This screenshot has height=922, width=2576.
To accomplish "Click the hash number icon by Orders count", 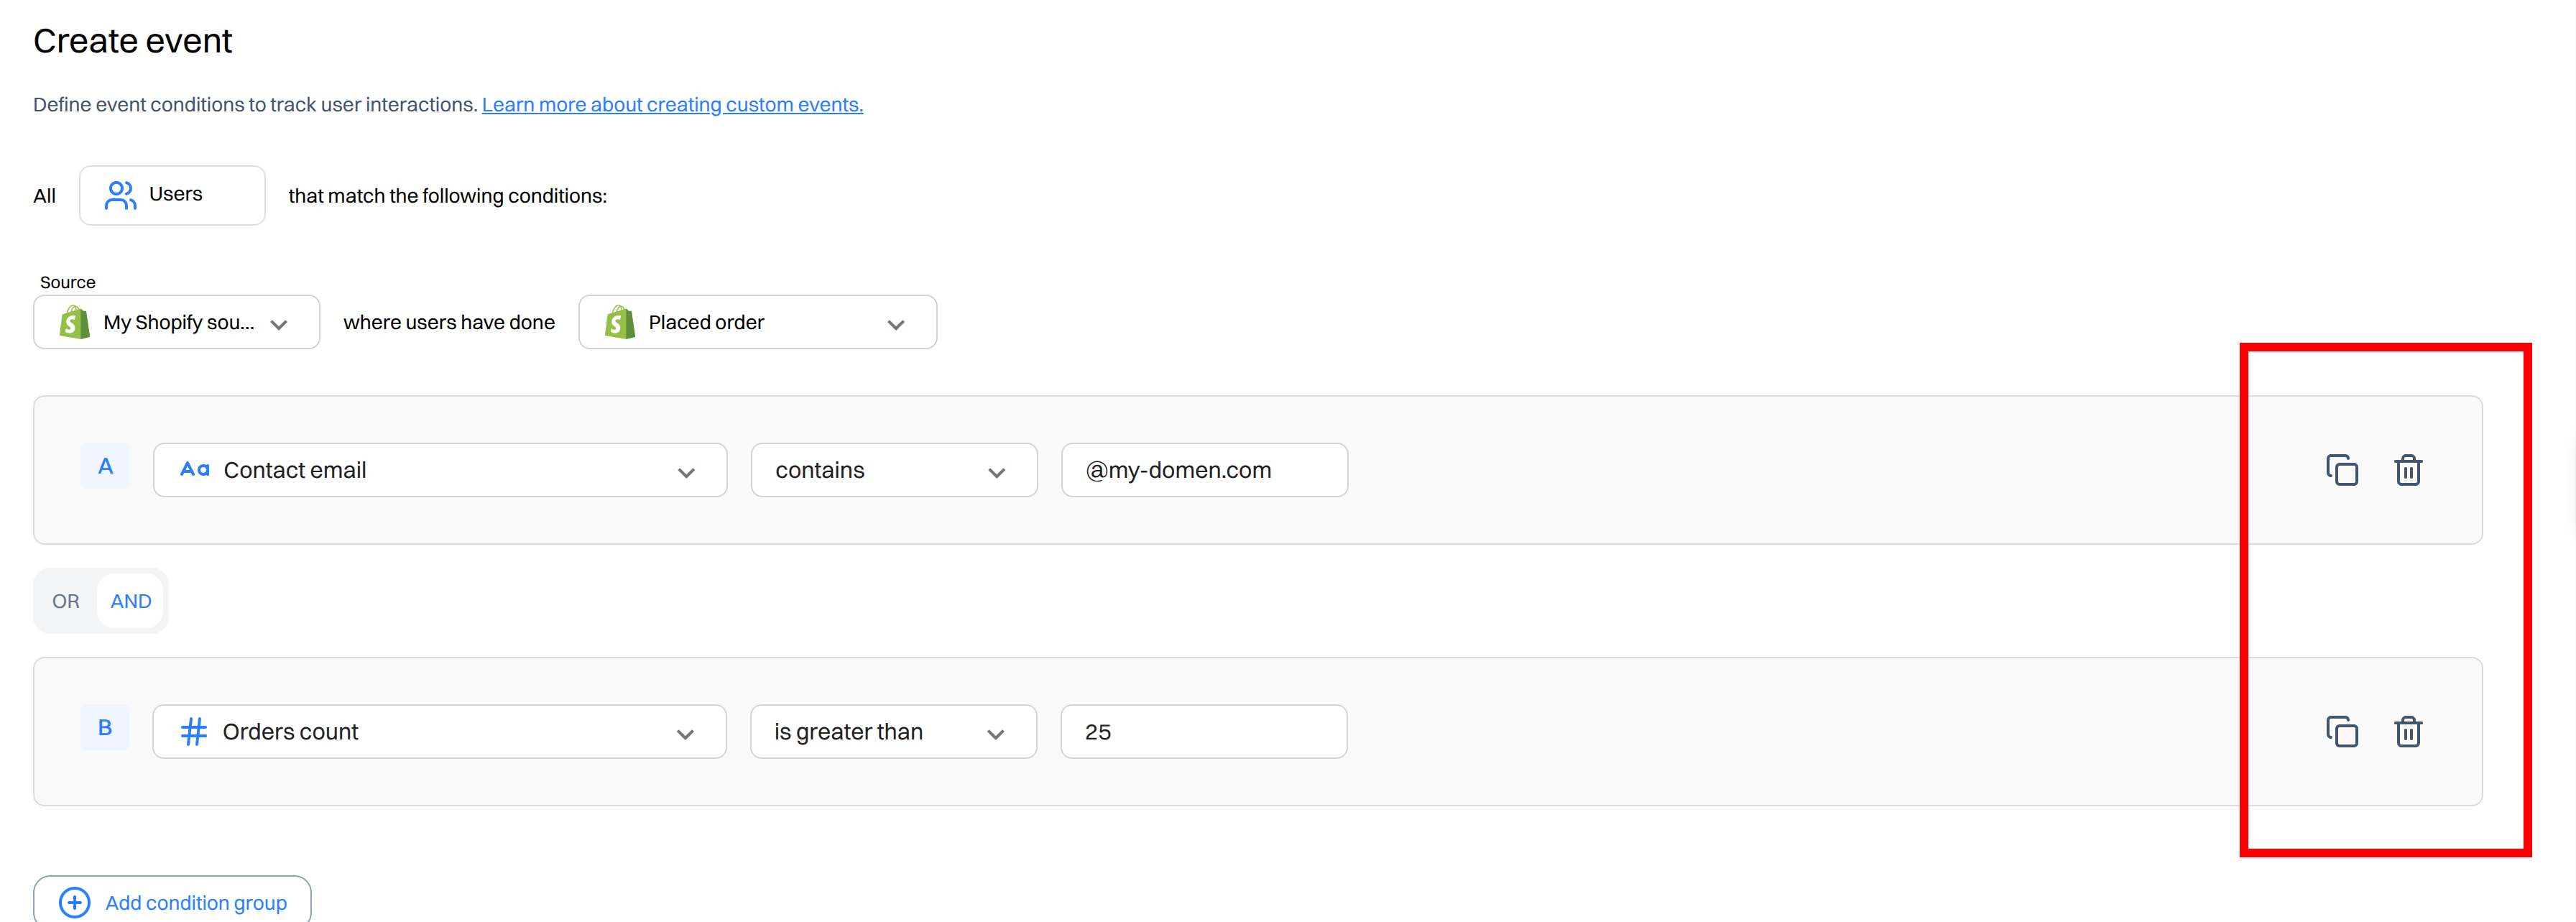I will 193,732.
